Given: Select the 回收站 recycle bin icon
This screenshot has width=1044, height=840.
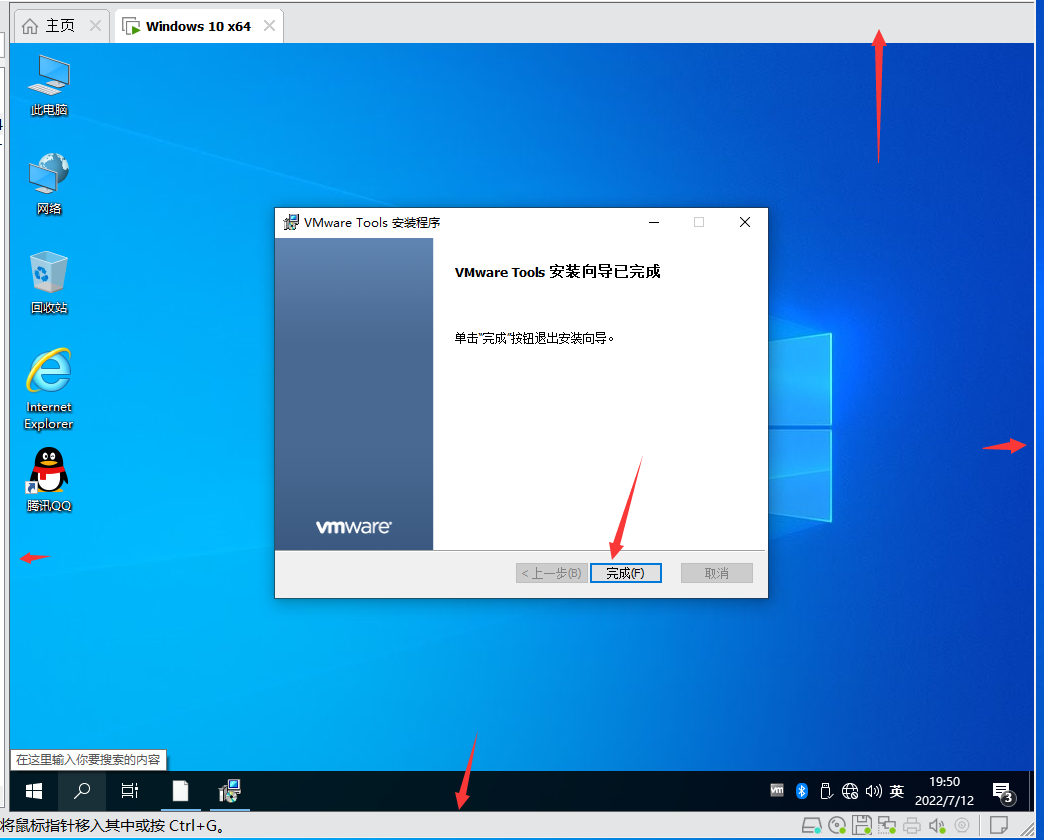Looking at the screenshot, I should pyautogui.click(x=49, y=283).
